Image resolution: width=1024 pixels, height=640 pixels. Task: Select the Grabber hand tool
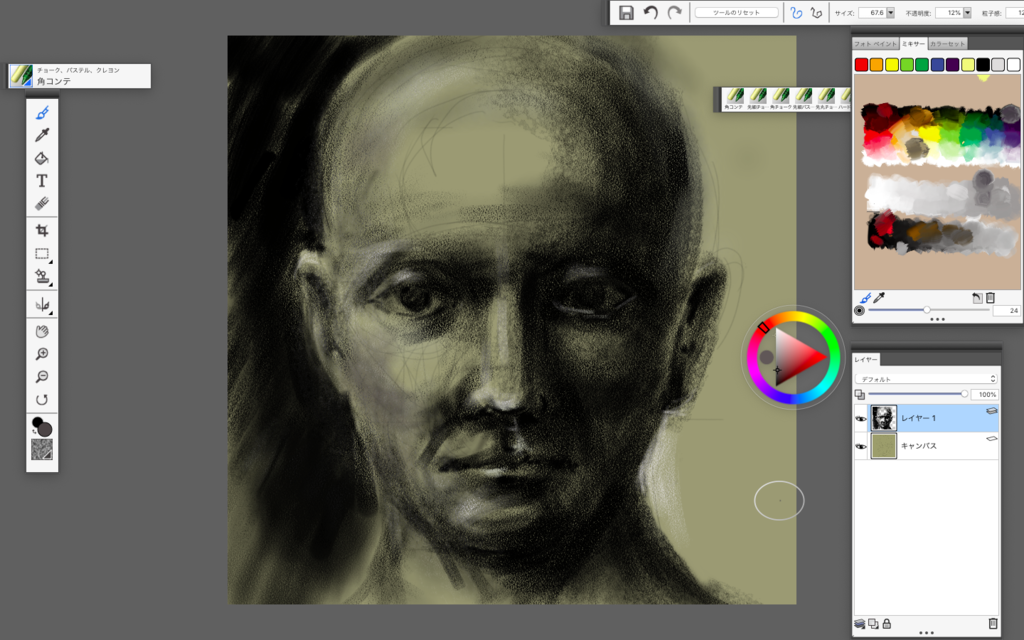pos(42,331)
